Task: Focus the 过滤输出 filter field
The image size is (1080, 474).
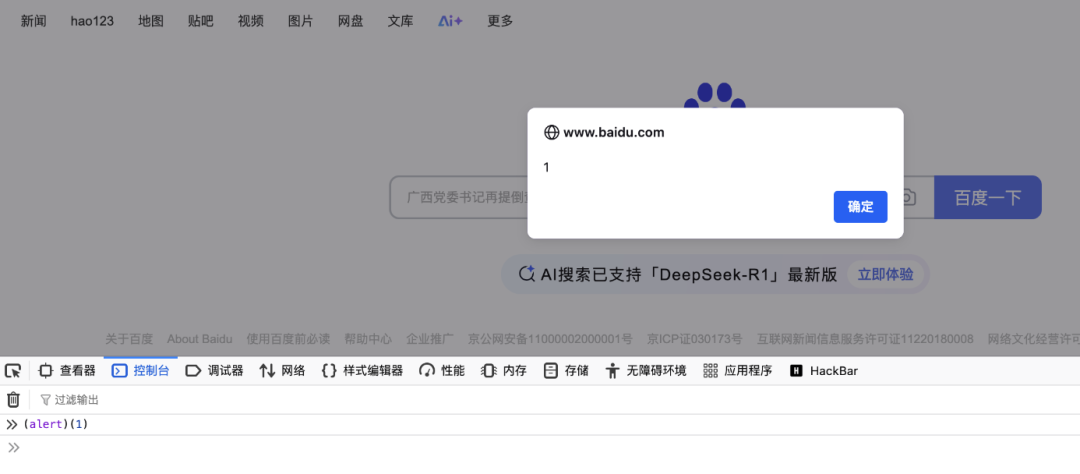Action: coord(559,400)
